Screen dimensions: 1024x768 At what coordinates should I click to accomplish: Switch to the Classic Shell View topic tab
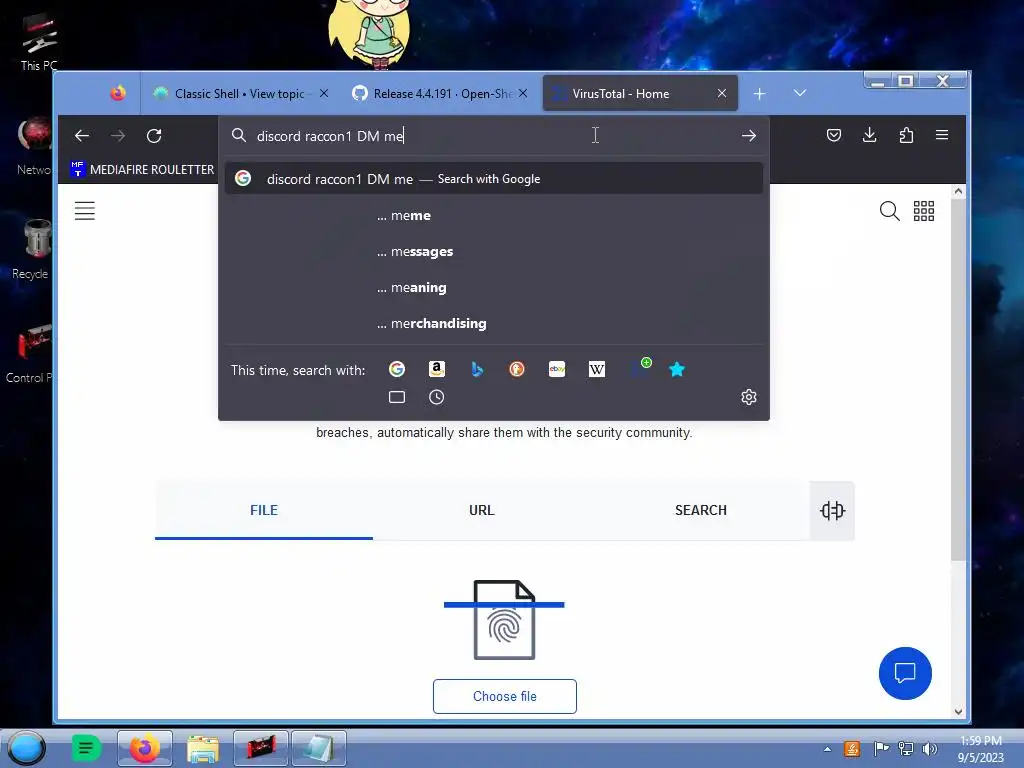[x=241, y=93]
